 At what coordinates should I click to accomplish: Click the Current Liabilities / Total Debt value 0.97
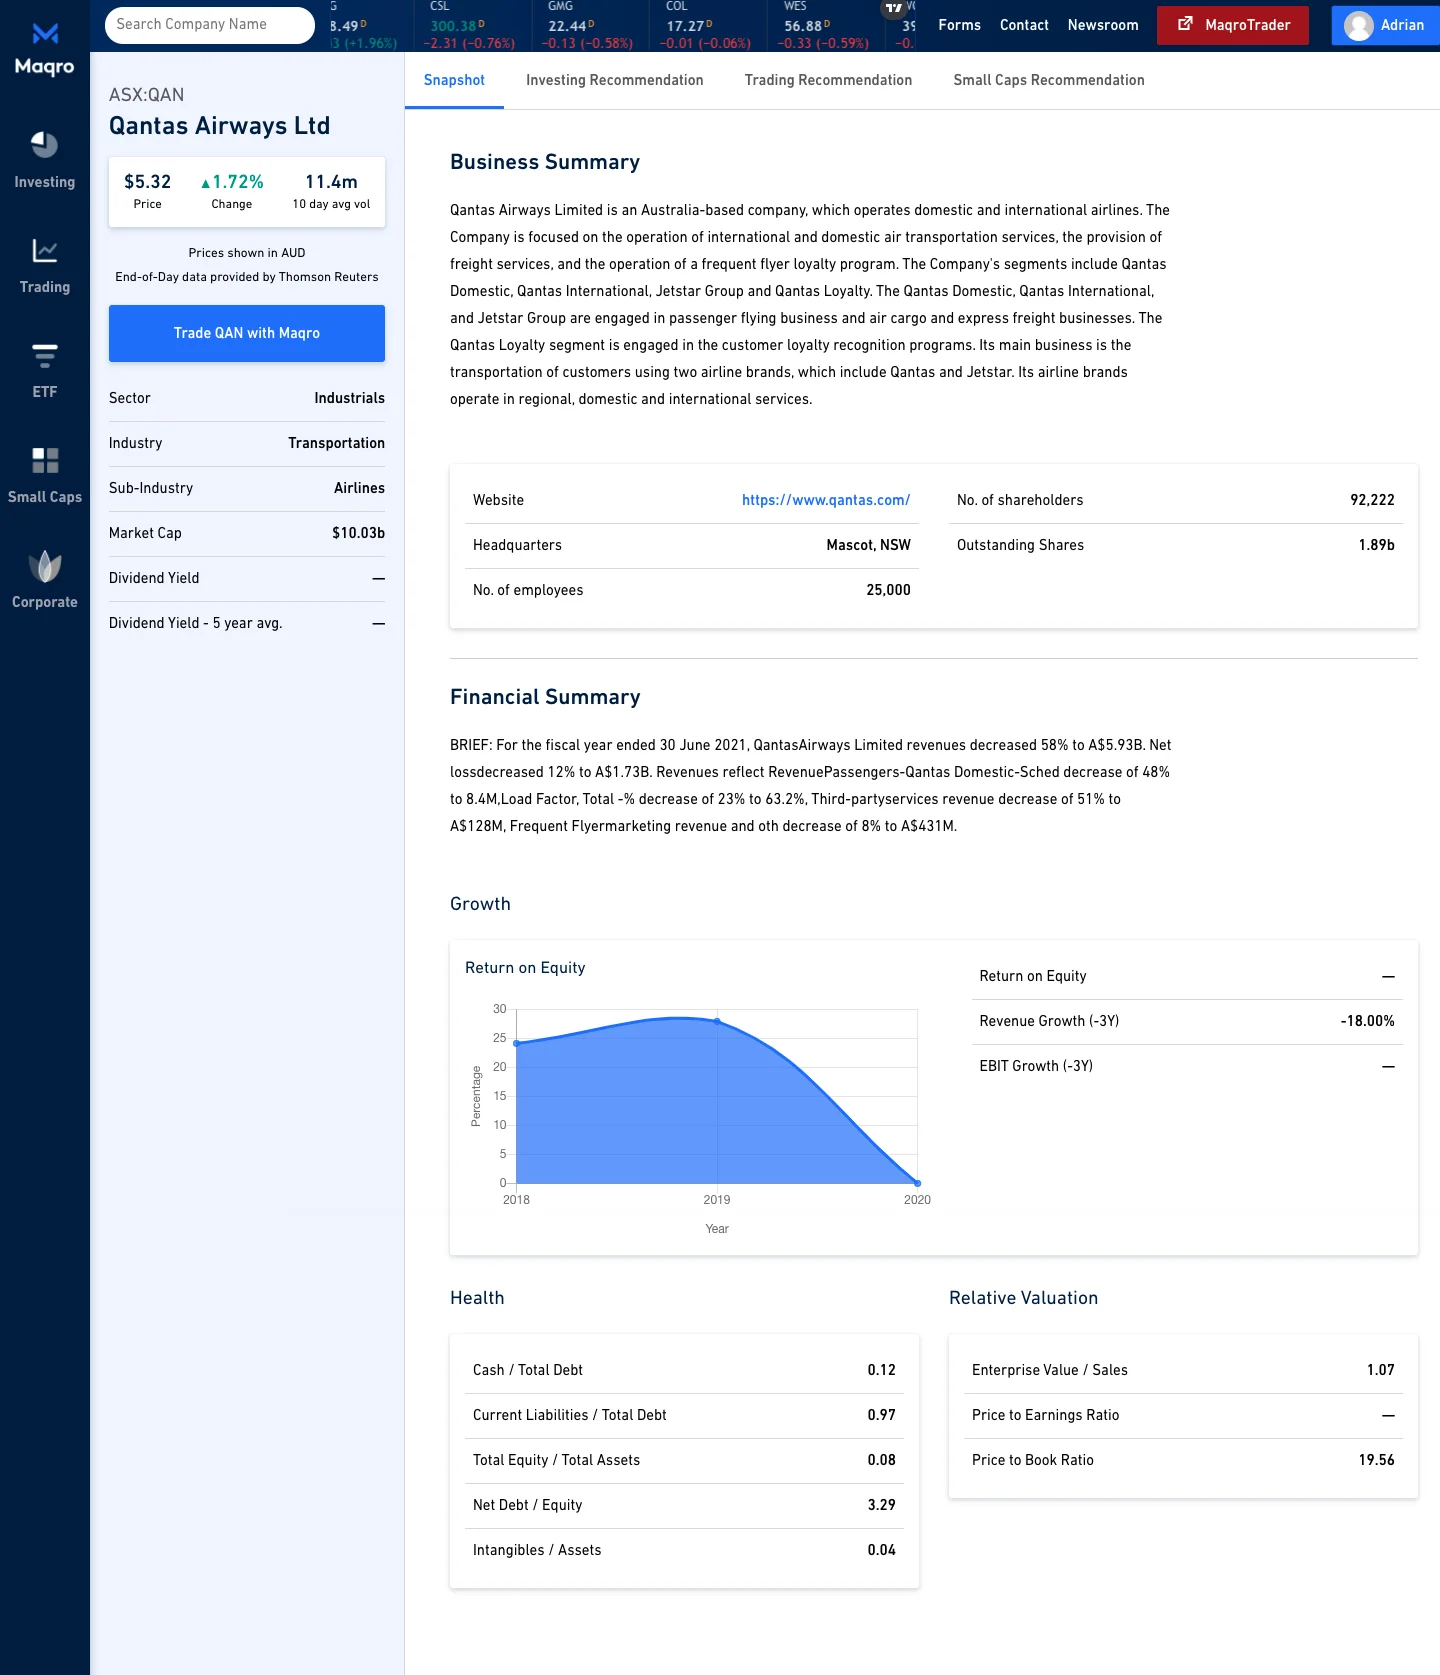[x=881, y=1415]
